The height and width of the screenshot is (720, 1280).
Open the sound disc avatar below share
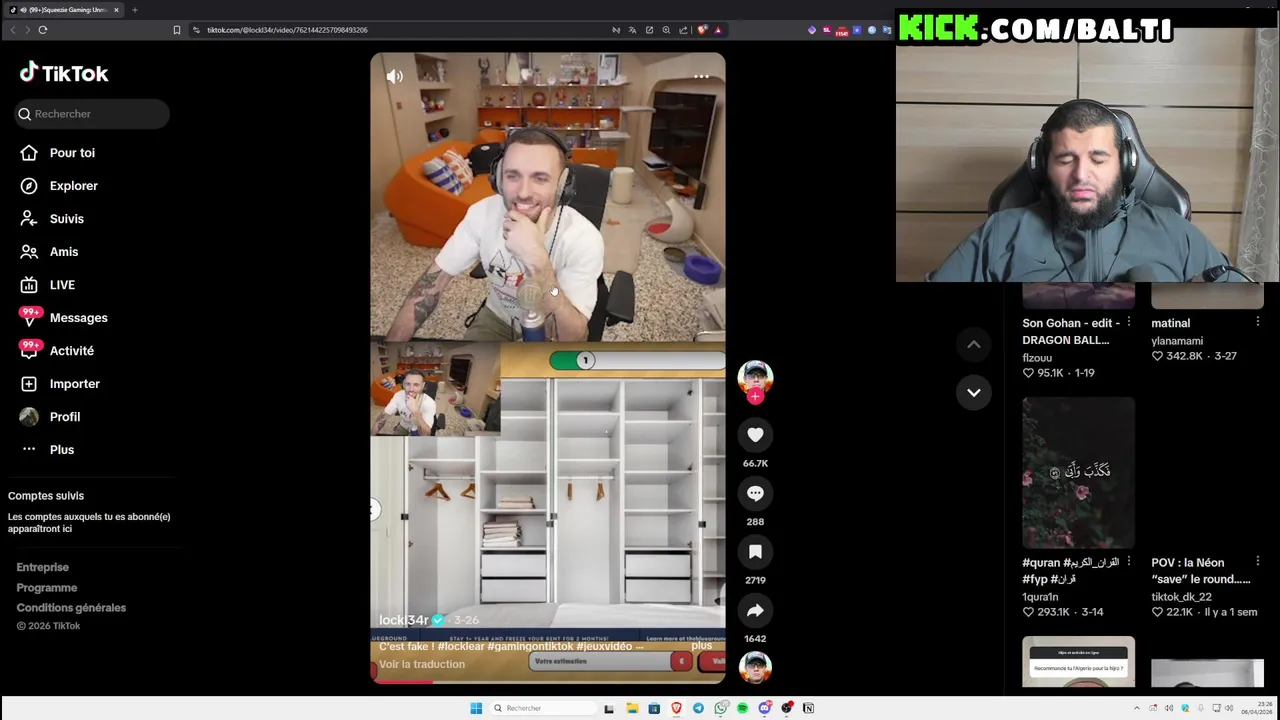coord(755,668)
